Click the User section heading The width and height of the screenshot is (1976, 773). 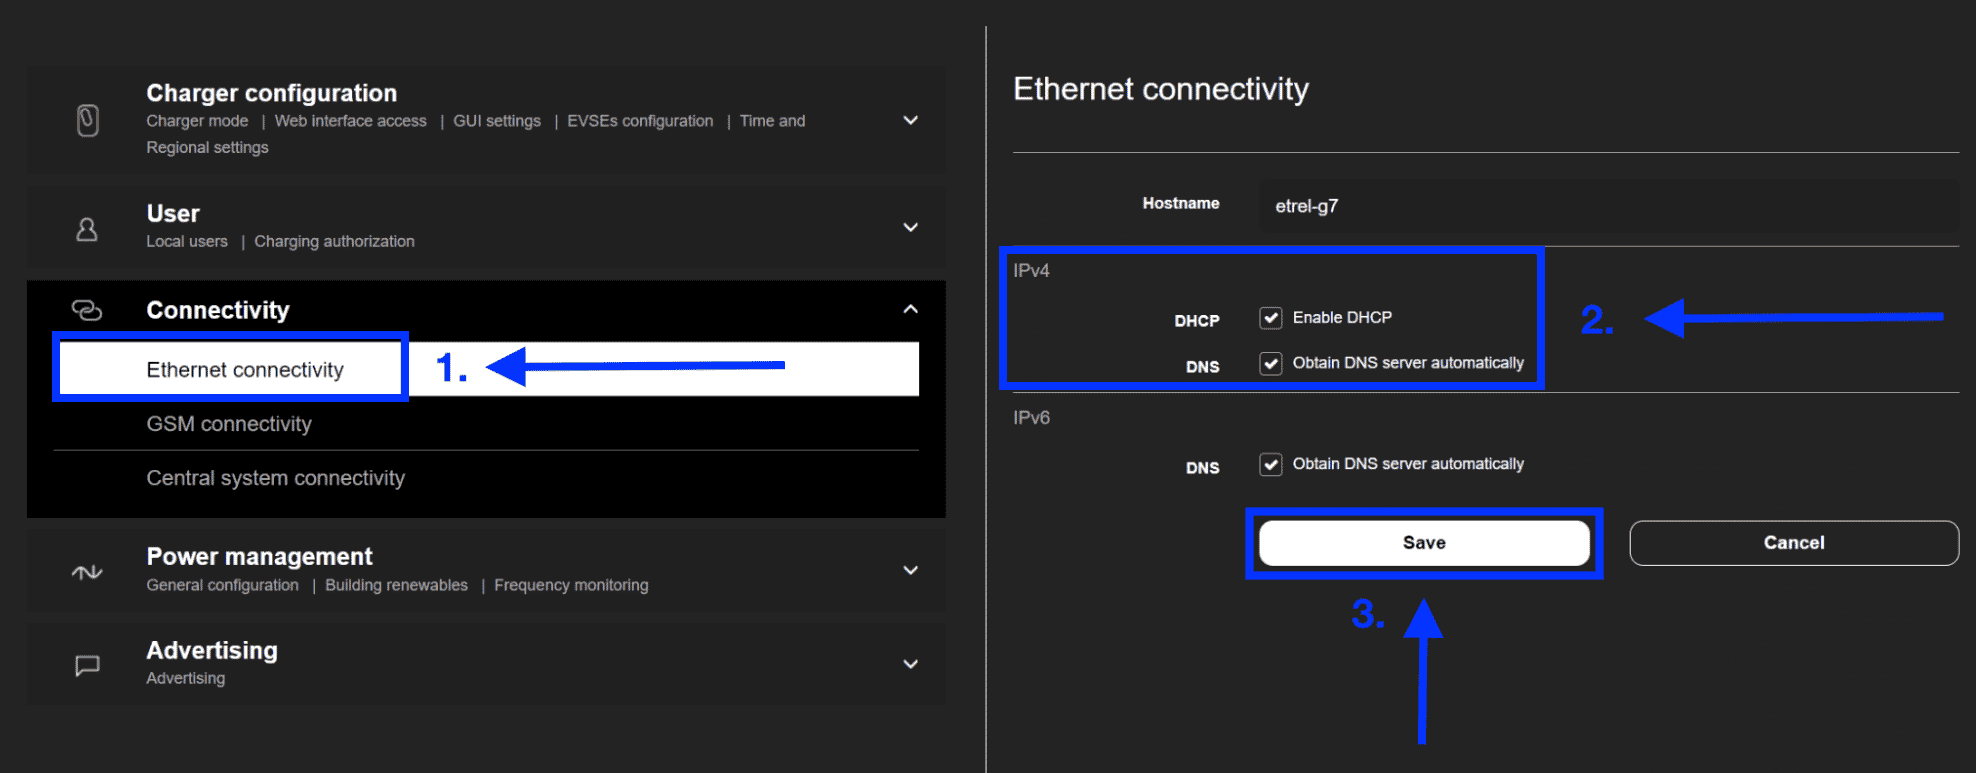pos(173,213)
